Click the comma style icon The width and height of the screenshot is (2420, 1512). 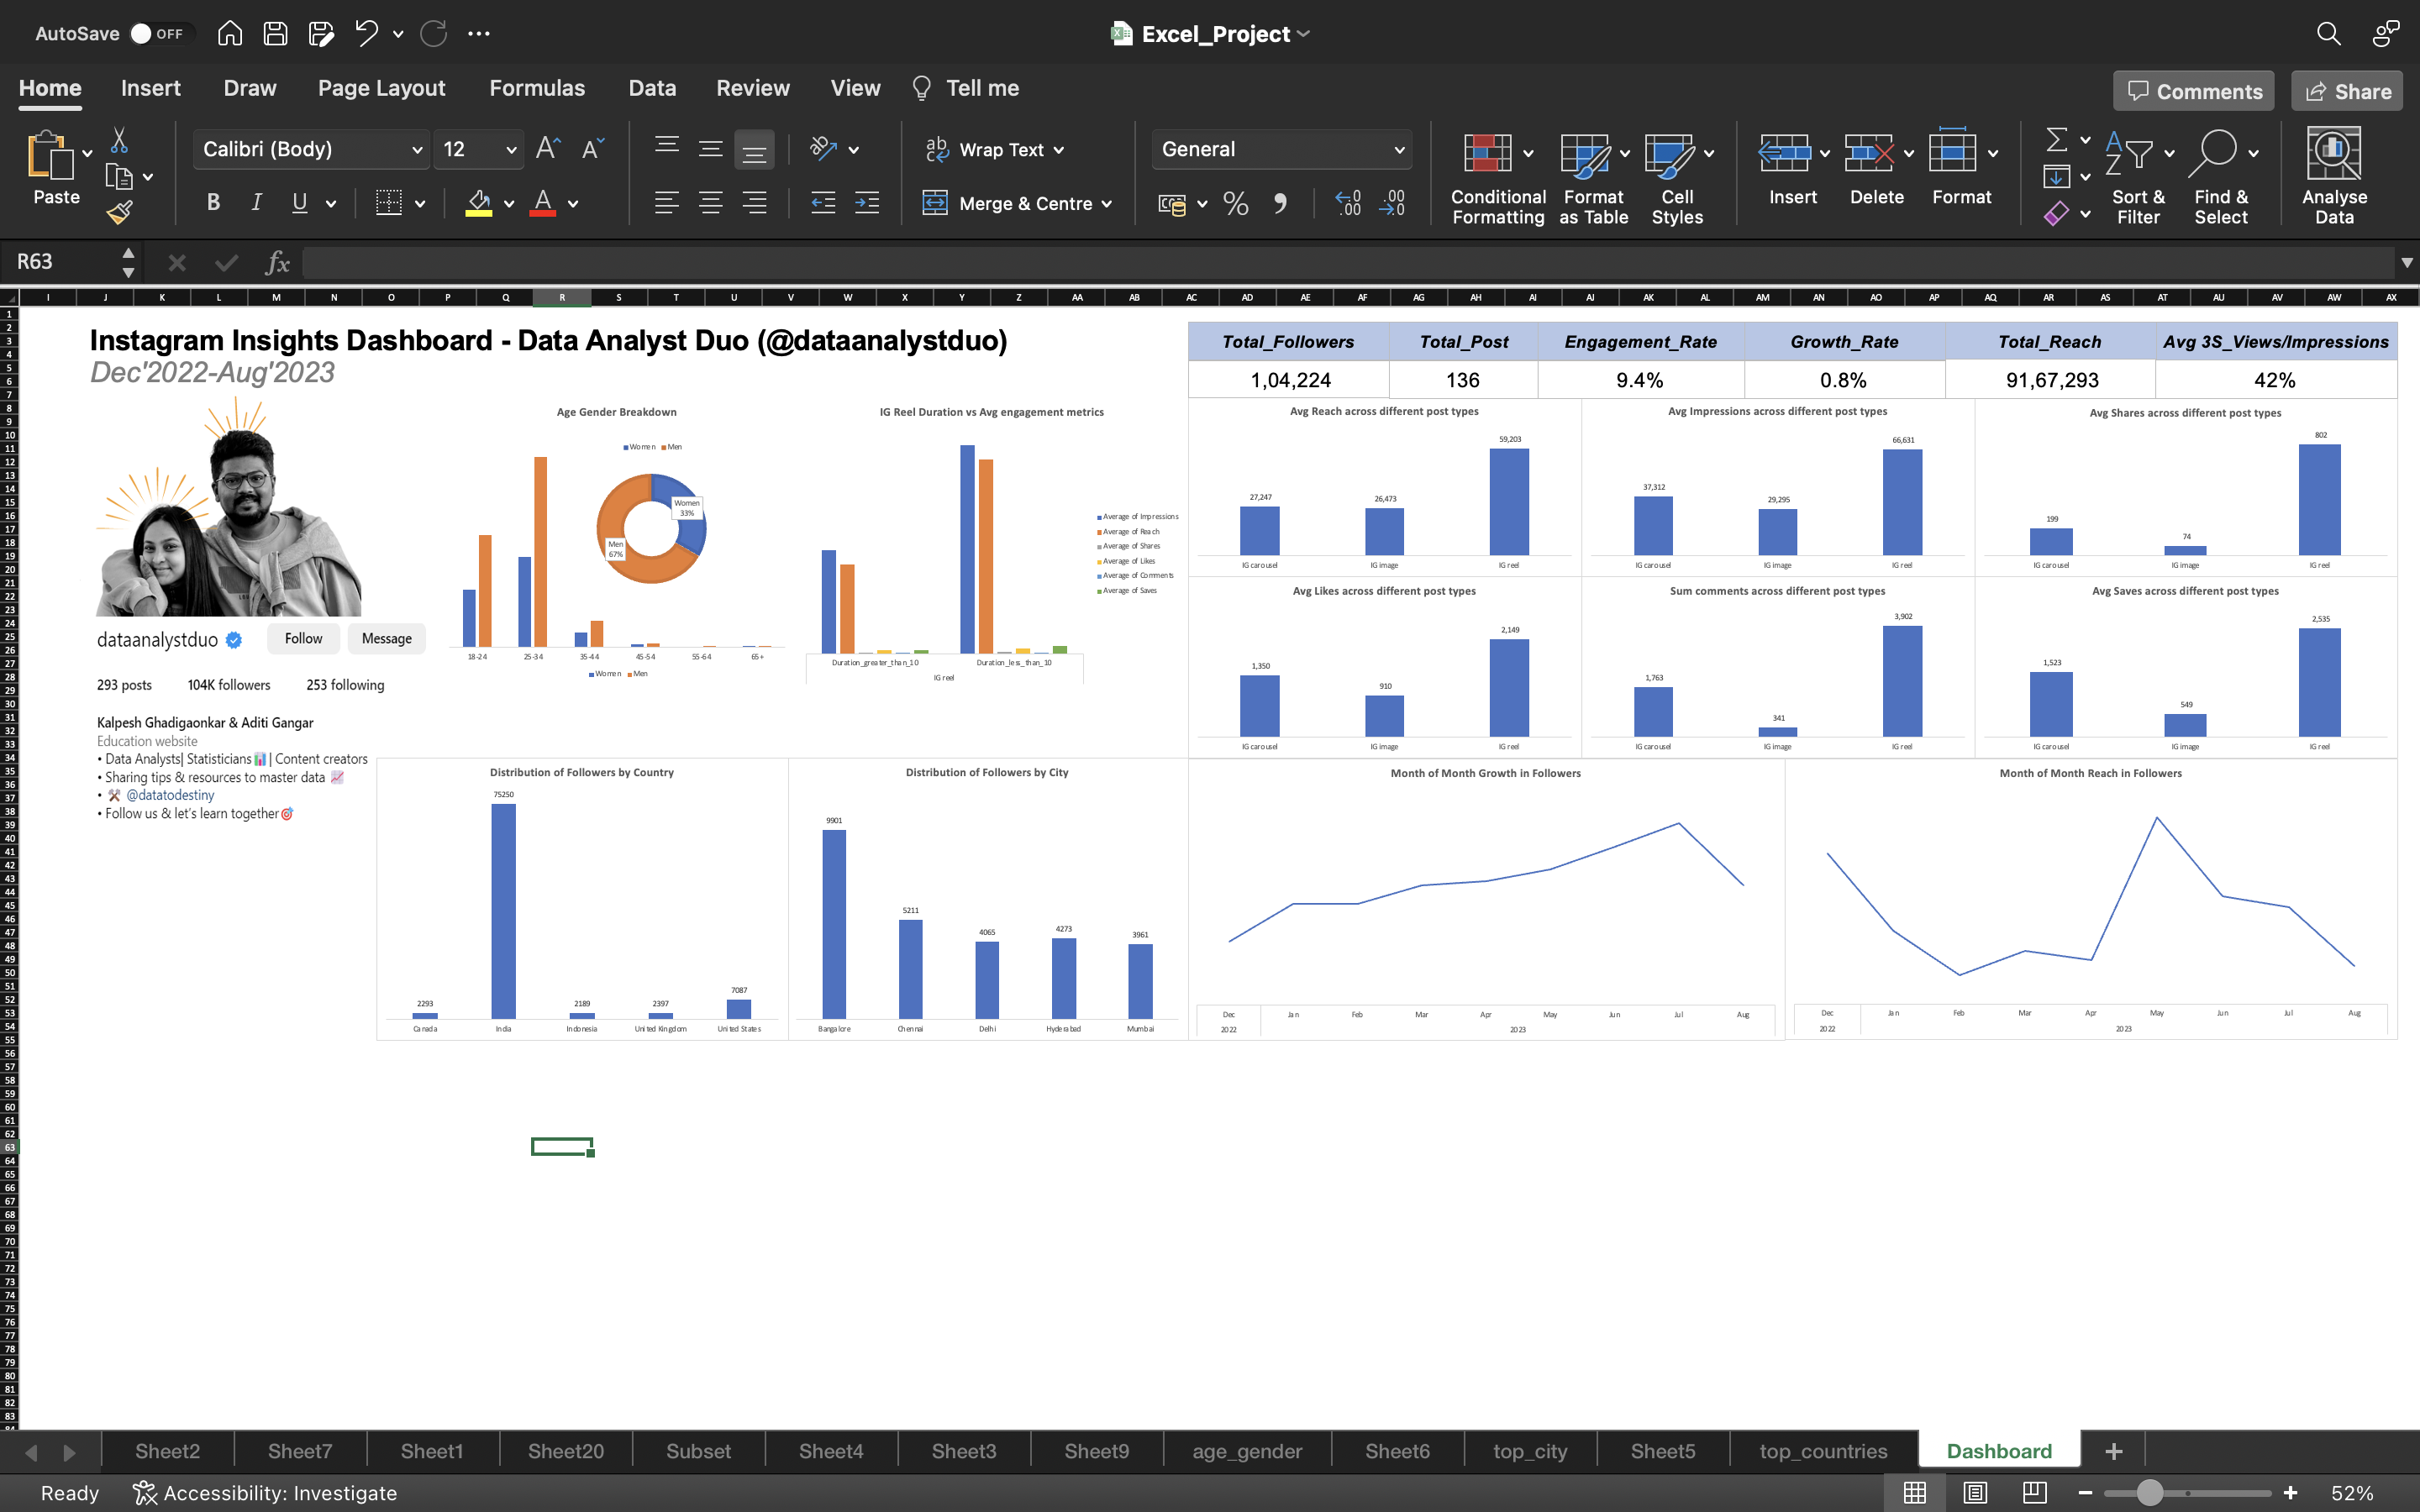pyautogui.click(x=1280, y=203)
